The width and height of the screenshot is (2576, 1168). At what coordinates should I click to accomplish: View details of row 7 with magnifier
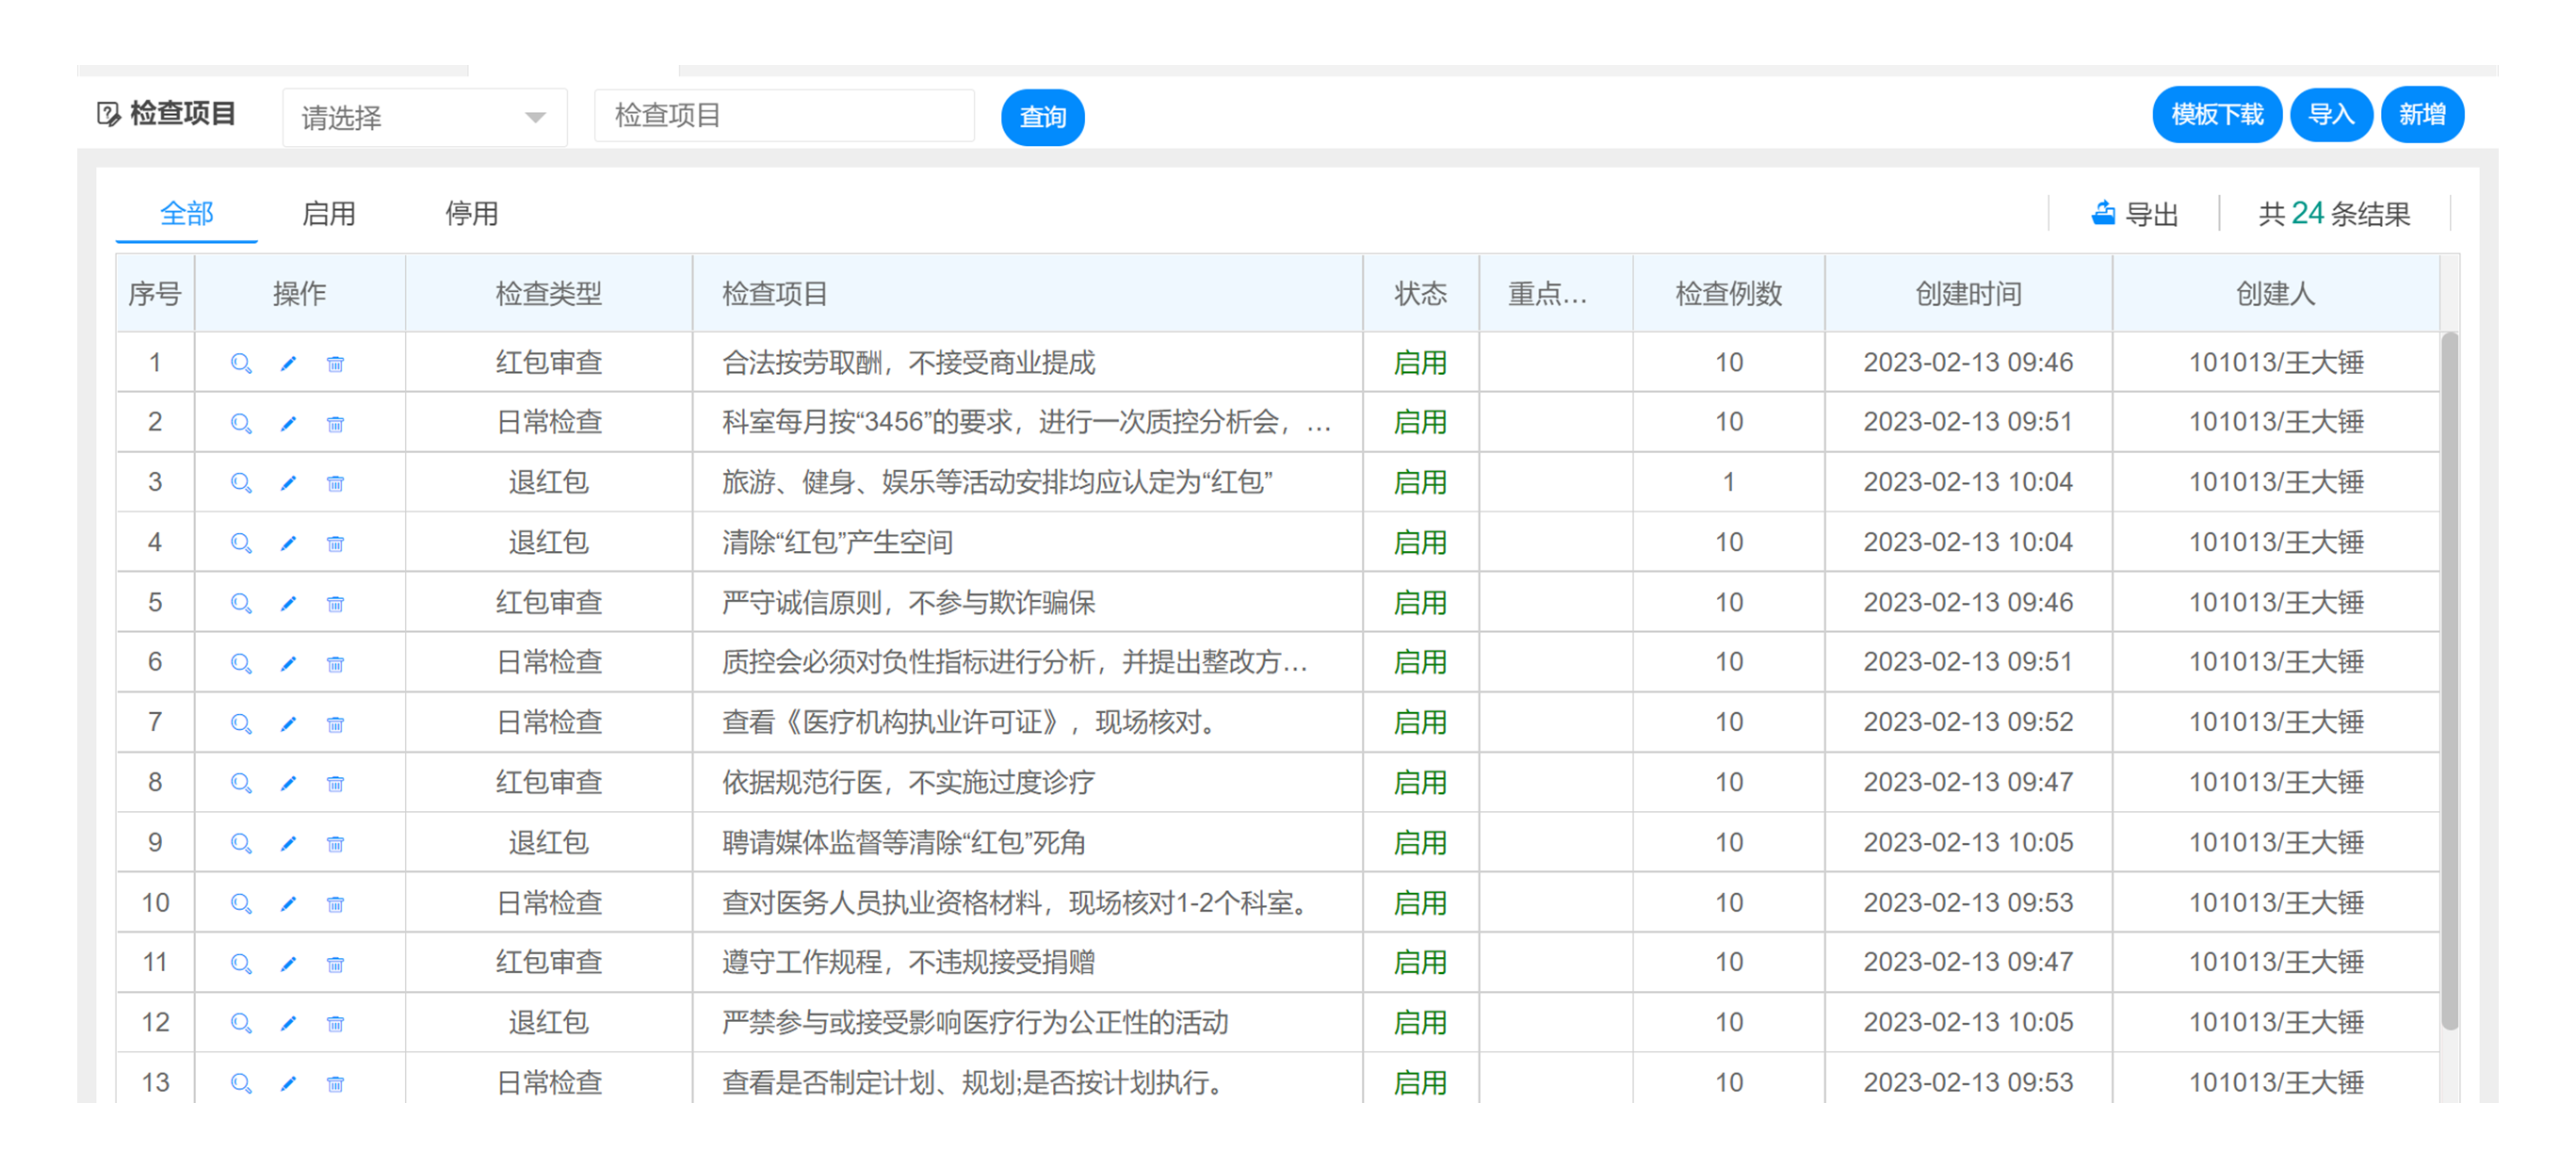(240, 723)
